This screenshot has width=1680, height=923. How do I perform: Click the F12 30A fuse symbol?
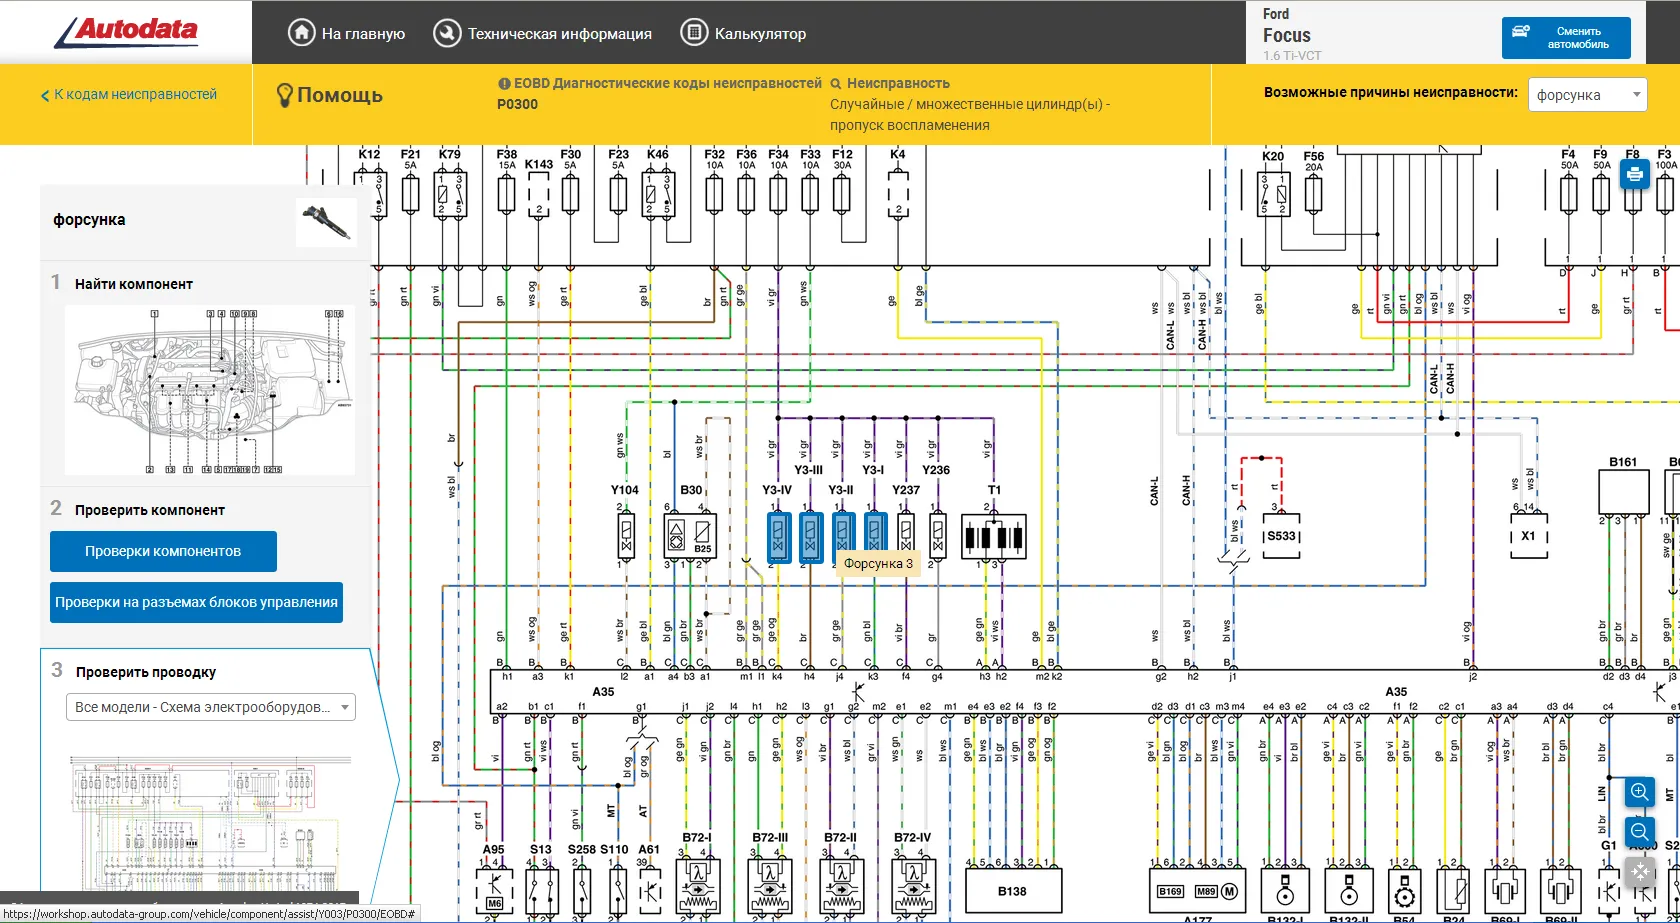[x=842, y=193]
